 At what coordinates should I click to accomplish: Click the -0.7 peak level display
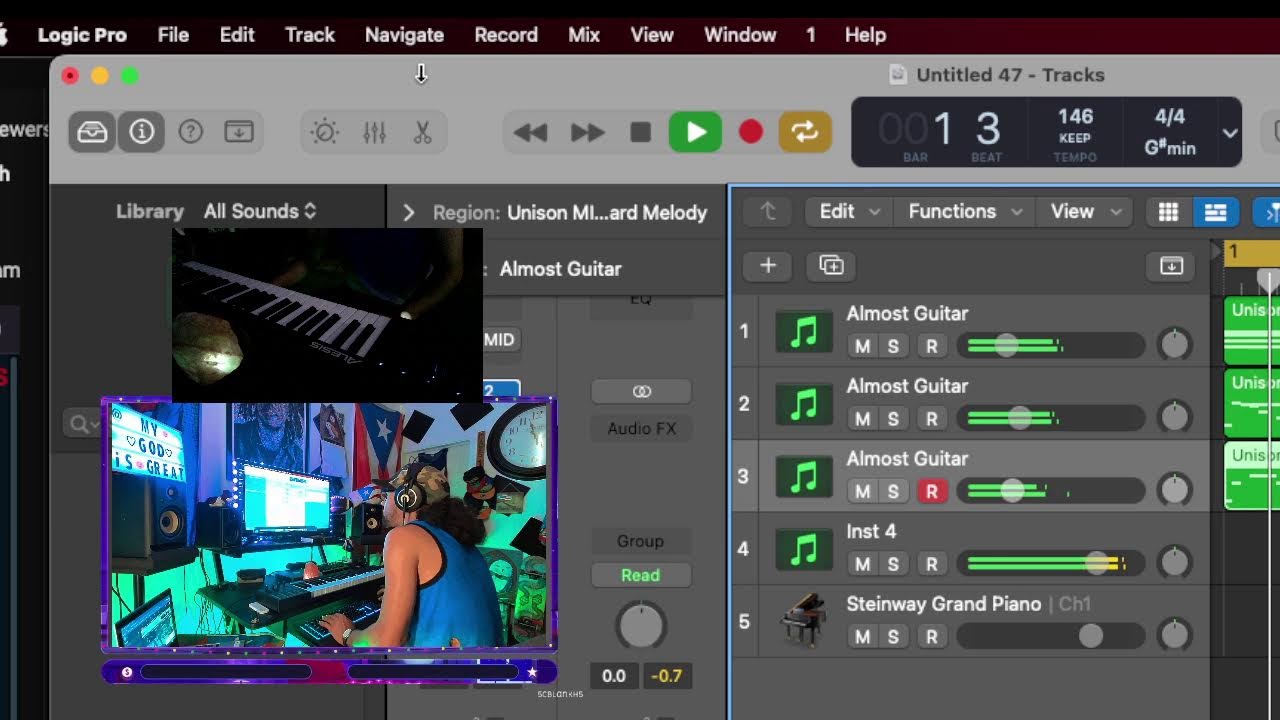click(666, 676)
